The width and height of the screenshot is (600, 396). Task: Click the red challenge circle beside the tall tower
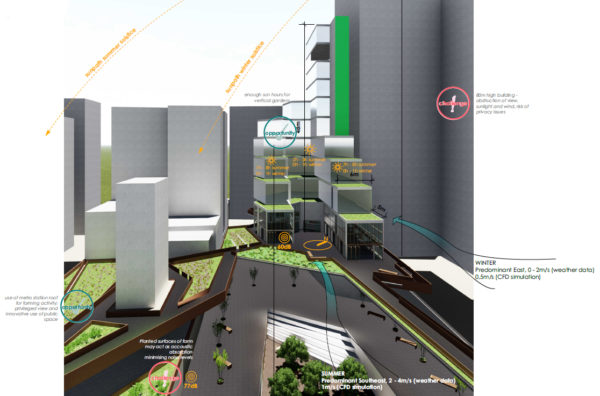click(x=453, y=103)
